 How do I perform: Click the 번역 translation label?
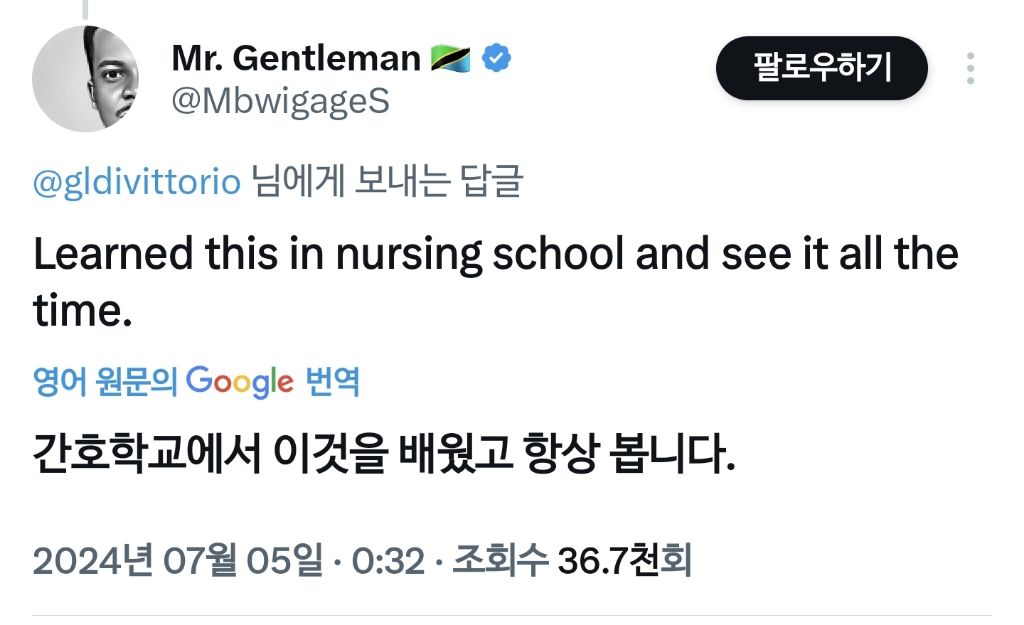(x=331, y=381)
